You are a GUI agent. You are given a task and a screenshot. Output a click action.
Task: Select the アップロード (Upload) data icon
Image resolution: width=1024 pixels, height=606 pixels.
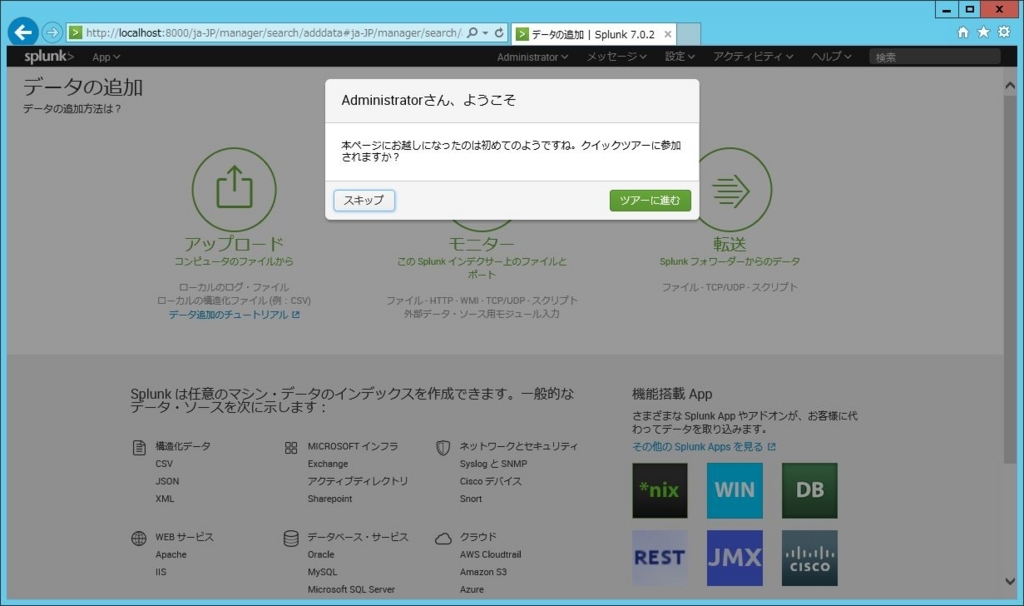pyautogui.click(x=235, y=186)
